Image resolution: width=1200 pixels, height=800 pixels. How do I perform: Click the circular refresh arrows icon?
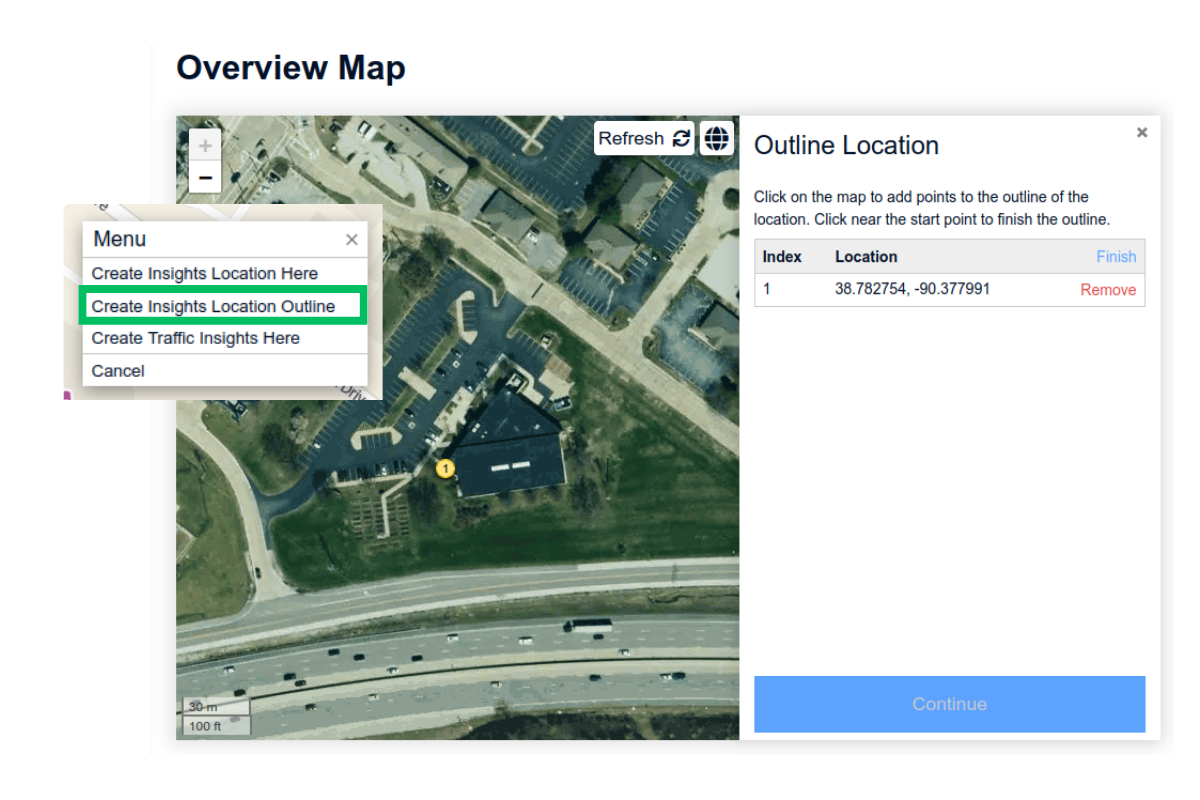(x=684, y=138)
